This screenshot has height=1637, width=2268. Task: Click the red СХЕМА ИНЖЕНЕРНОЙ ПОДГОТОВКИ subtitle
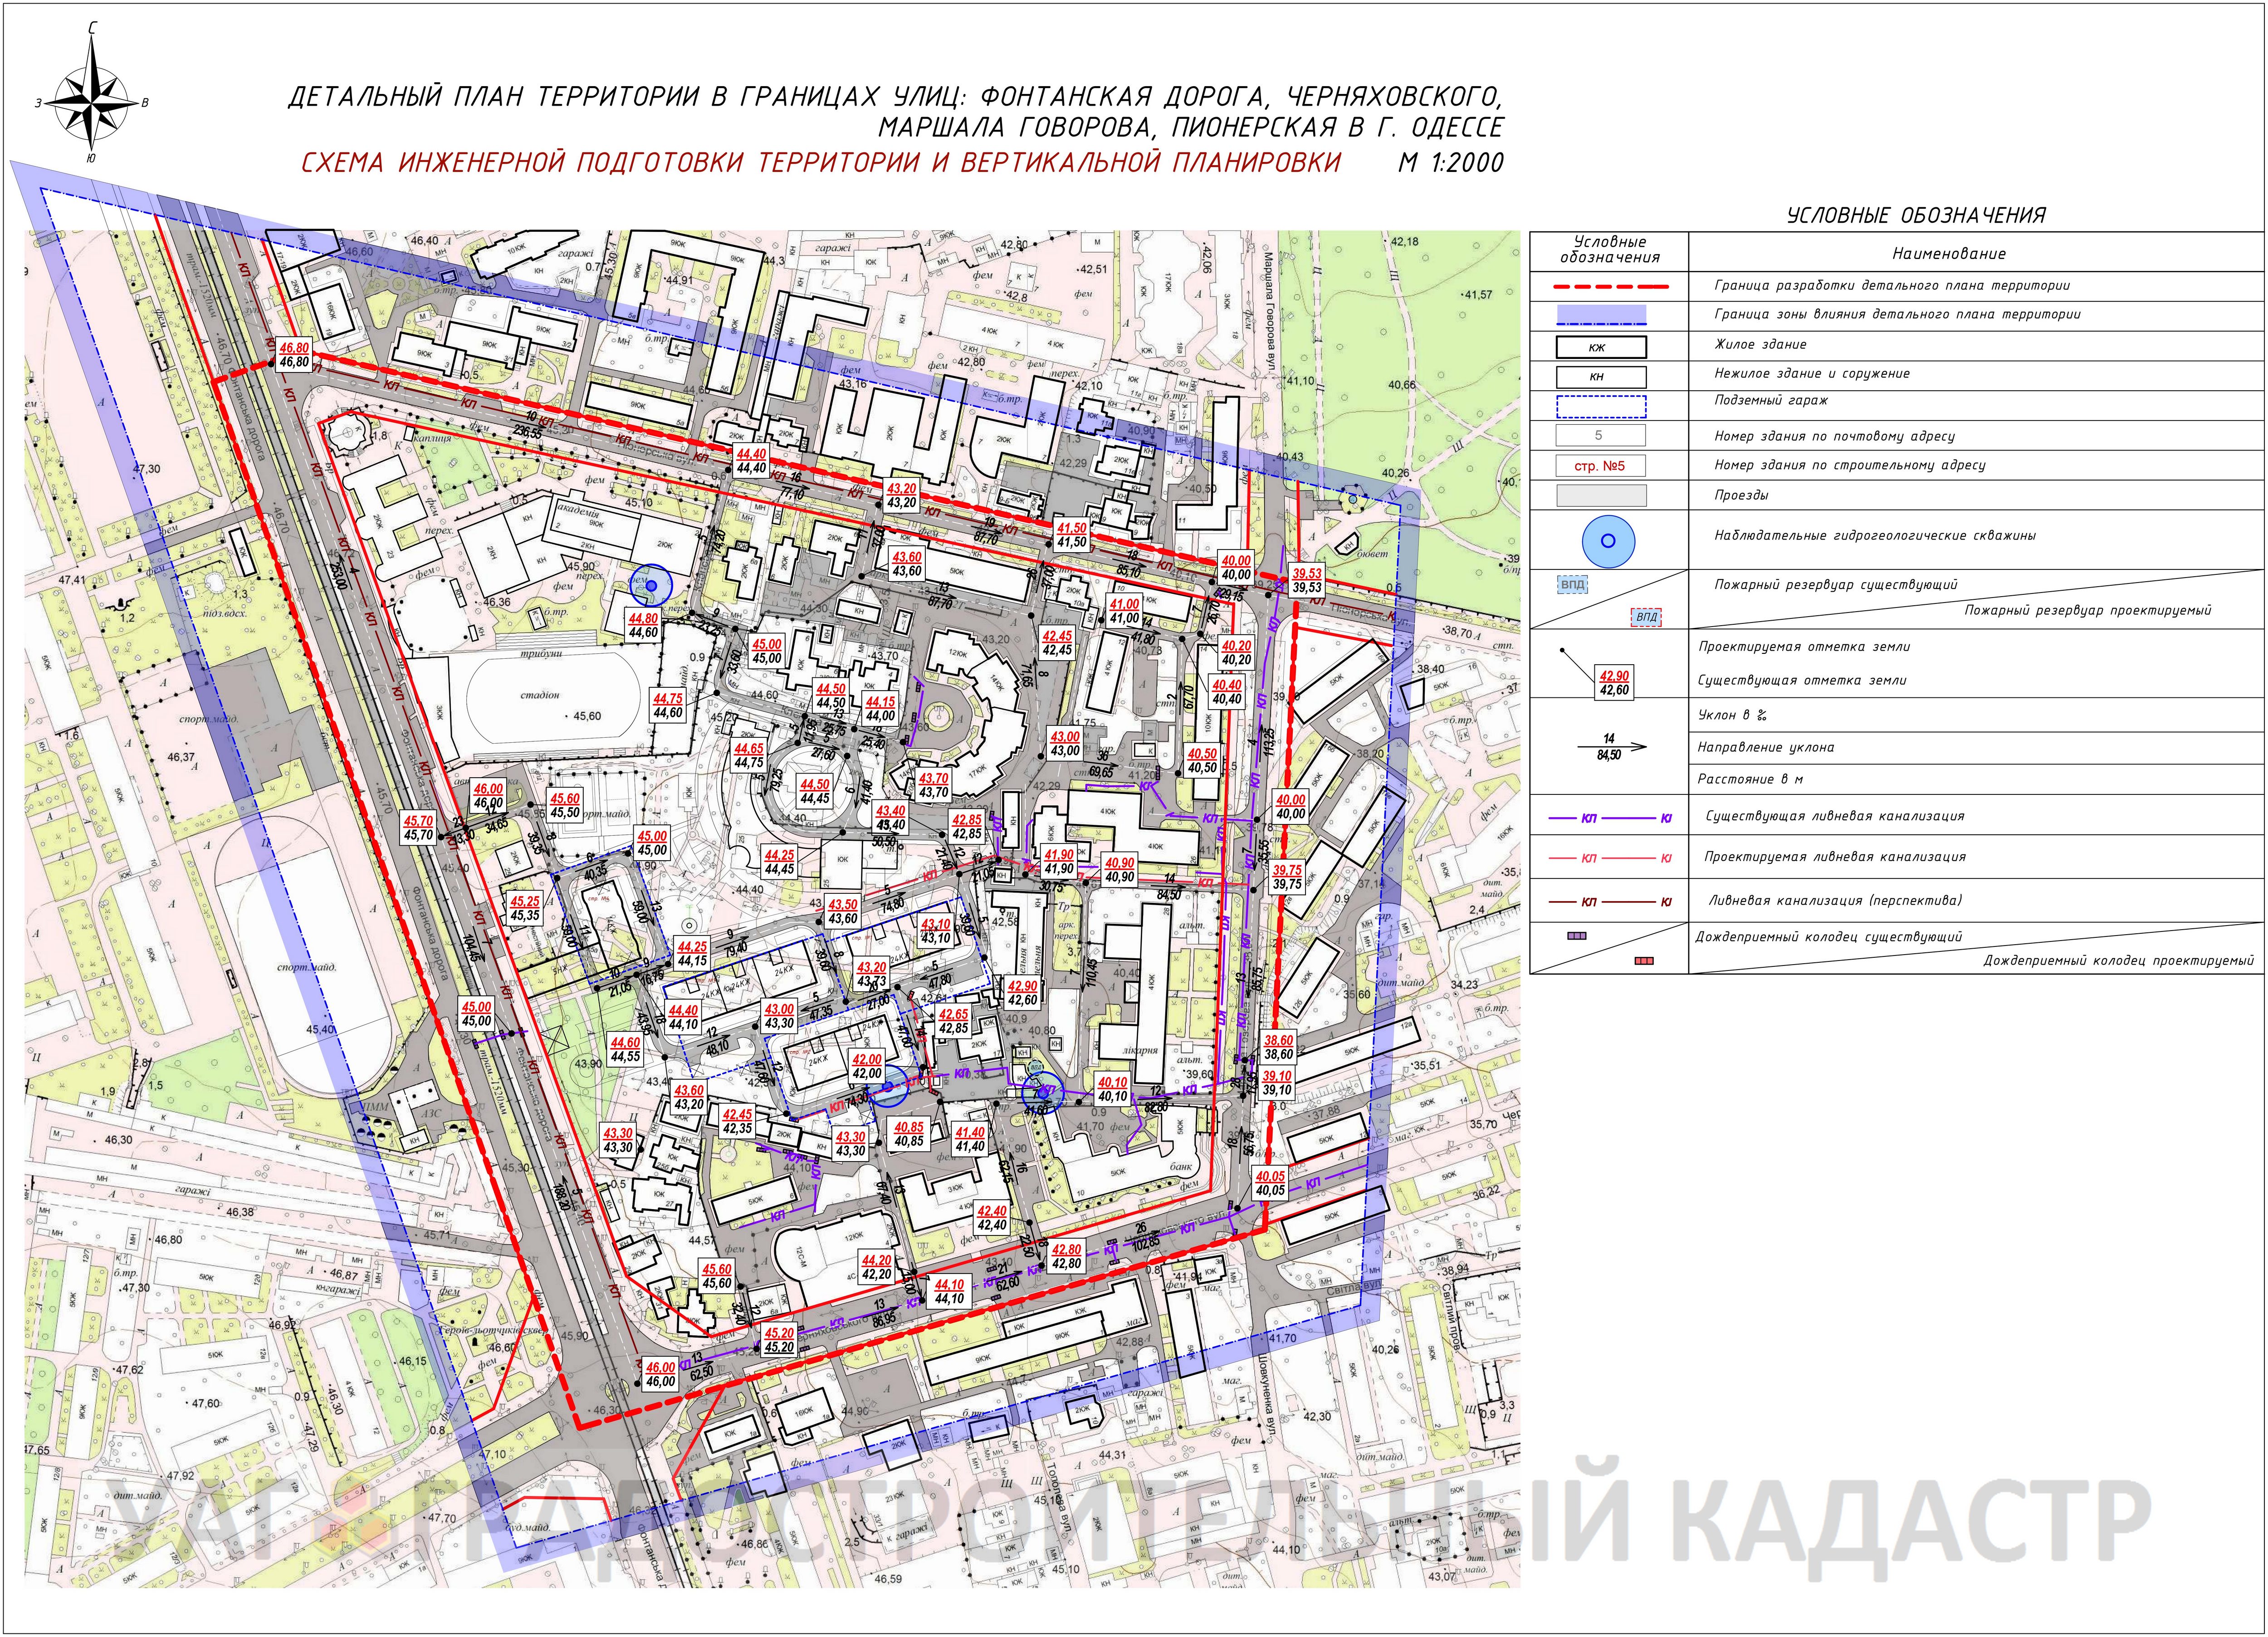click(x=820, y=163)
